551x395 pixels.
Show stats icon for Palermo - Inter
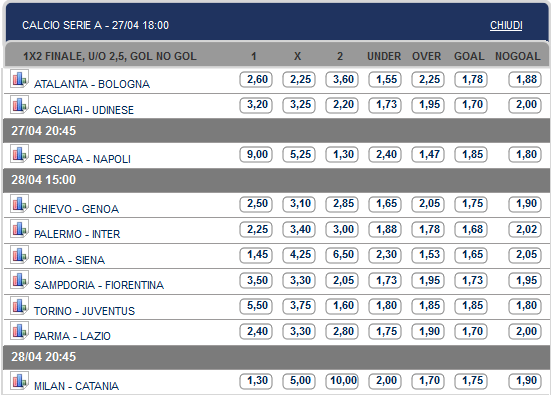pos(19,229)
